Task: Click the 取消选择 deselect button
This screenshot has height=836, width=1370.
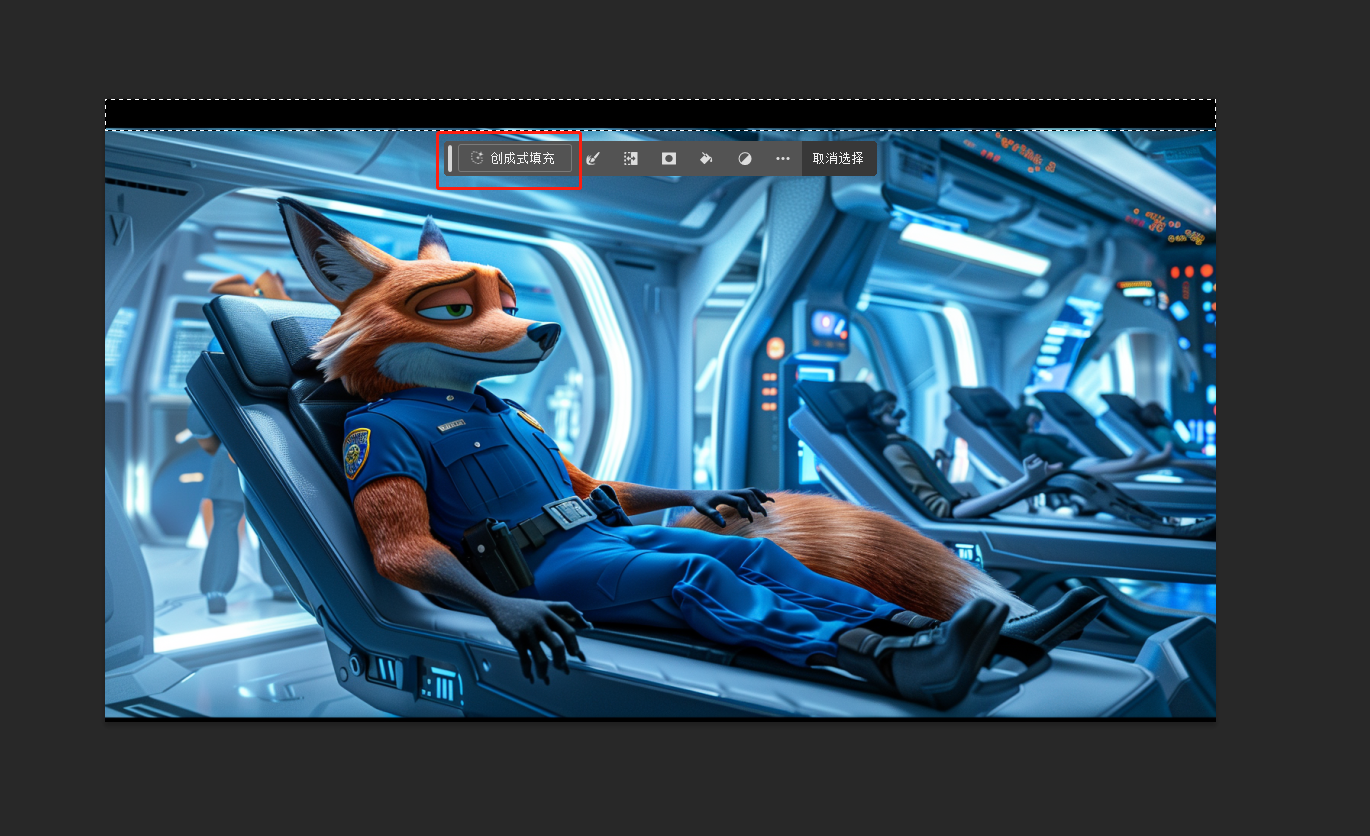Action: pos(838,158)
